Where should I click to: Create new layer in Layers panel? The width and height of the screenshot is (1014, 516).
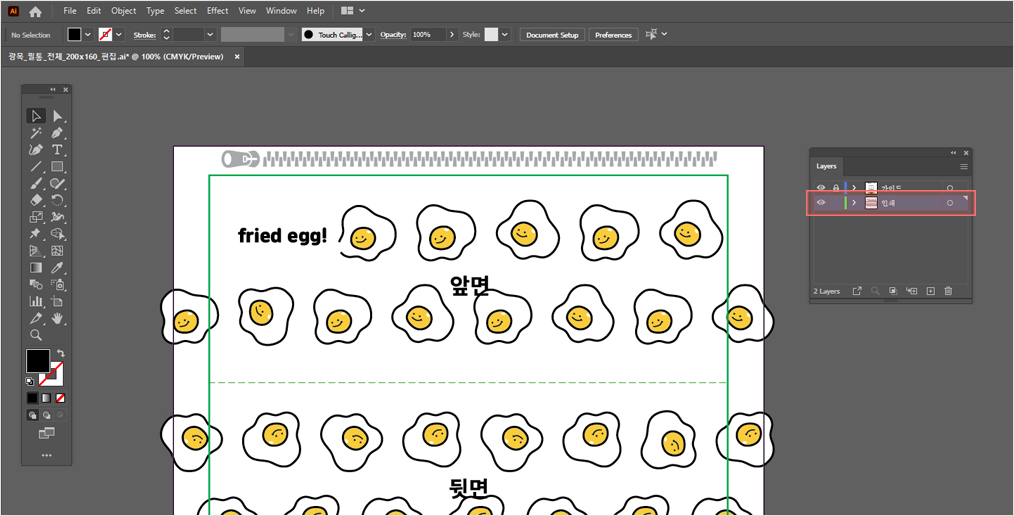931,291
